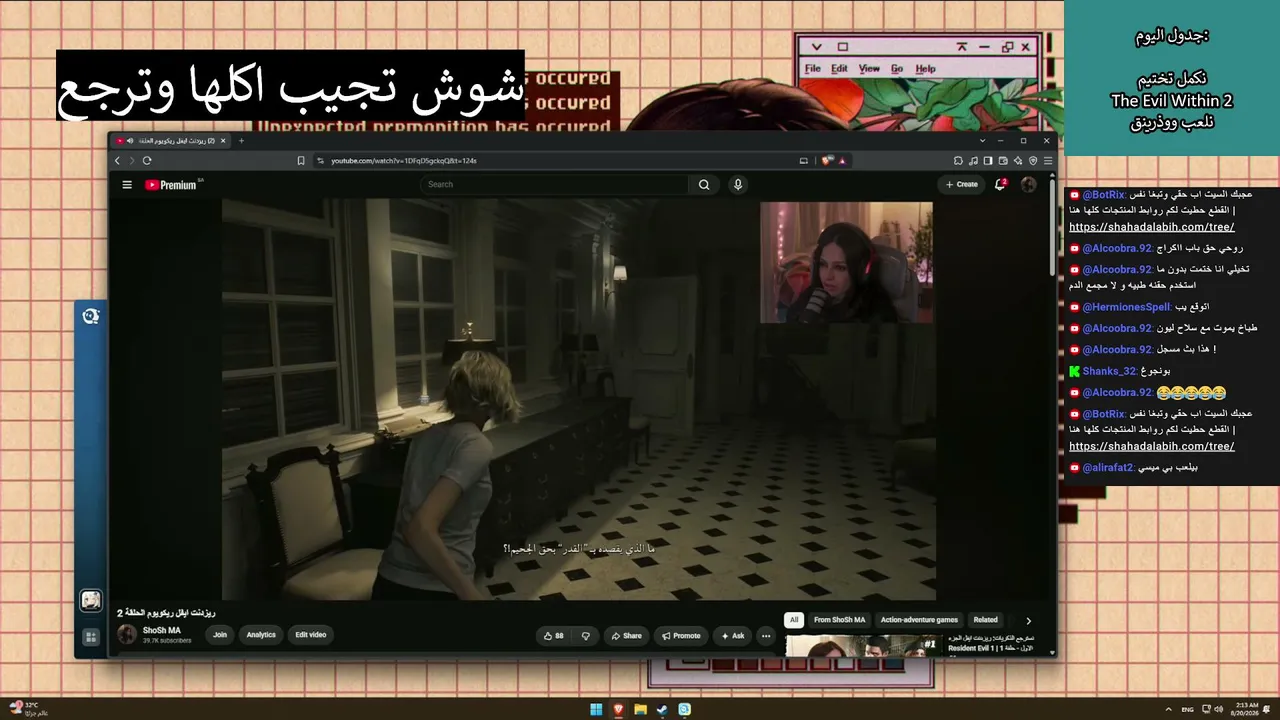The image size is (1280, 720).
Task: Open Brave from the taskbar
Action: tap(618, 710)
